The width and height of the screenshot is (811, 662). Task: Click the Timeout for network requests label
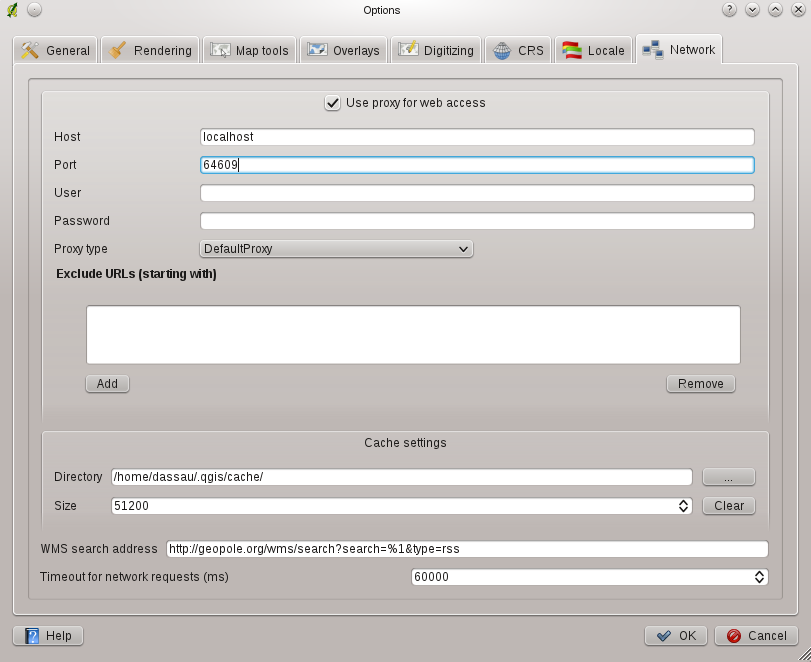pos(134,577)
